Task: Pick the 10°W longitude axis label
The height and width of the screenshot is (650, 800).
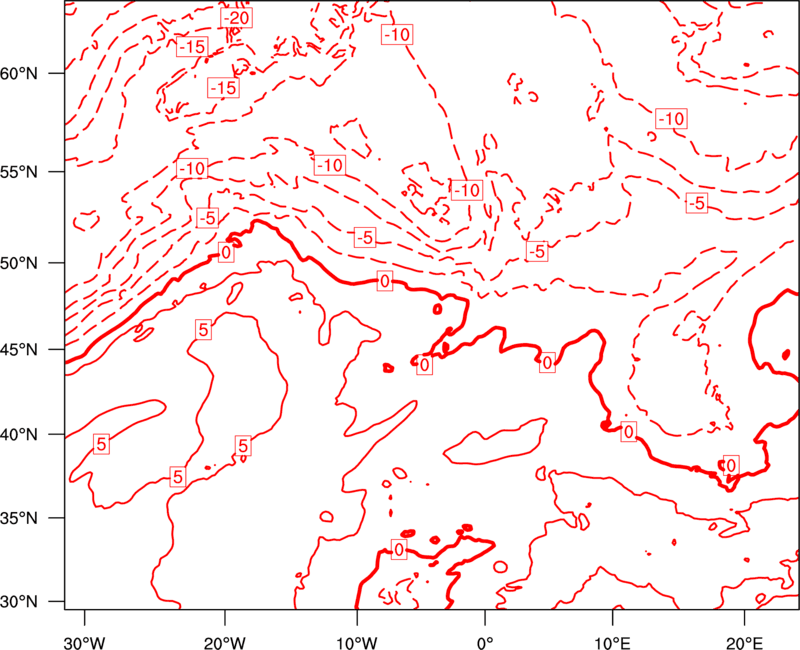Action: [357, 643]
